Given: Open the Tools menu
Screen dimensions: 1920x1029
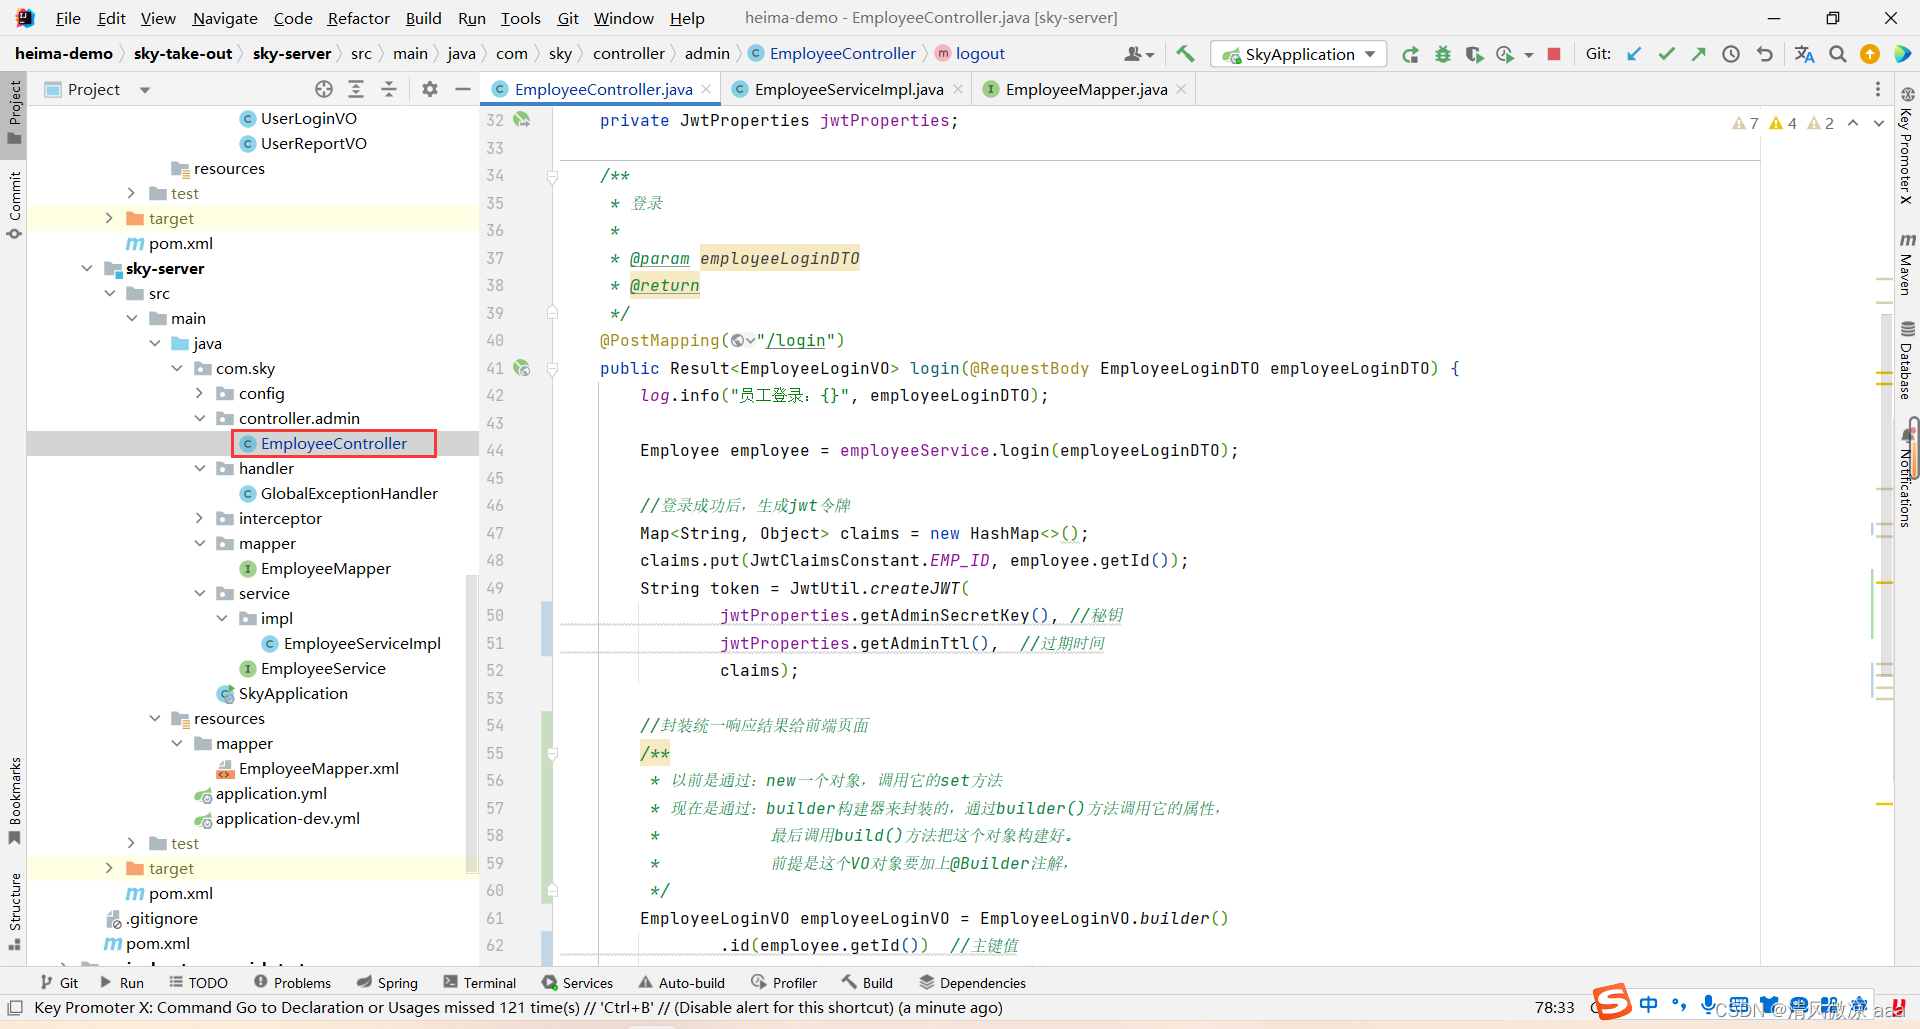Looking at the screenshot, I should coord(520,18).
